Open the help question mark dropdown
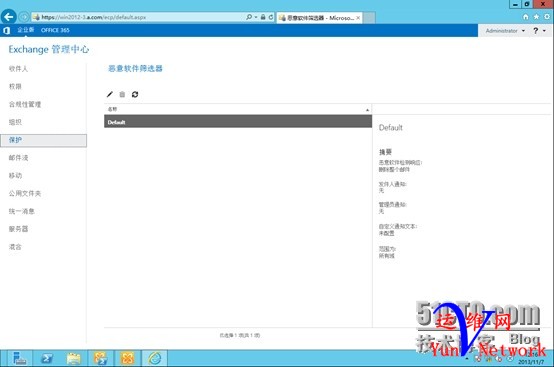The image size is (554, 367). click(539, 31)
